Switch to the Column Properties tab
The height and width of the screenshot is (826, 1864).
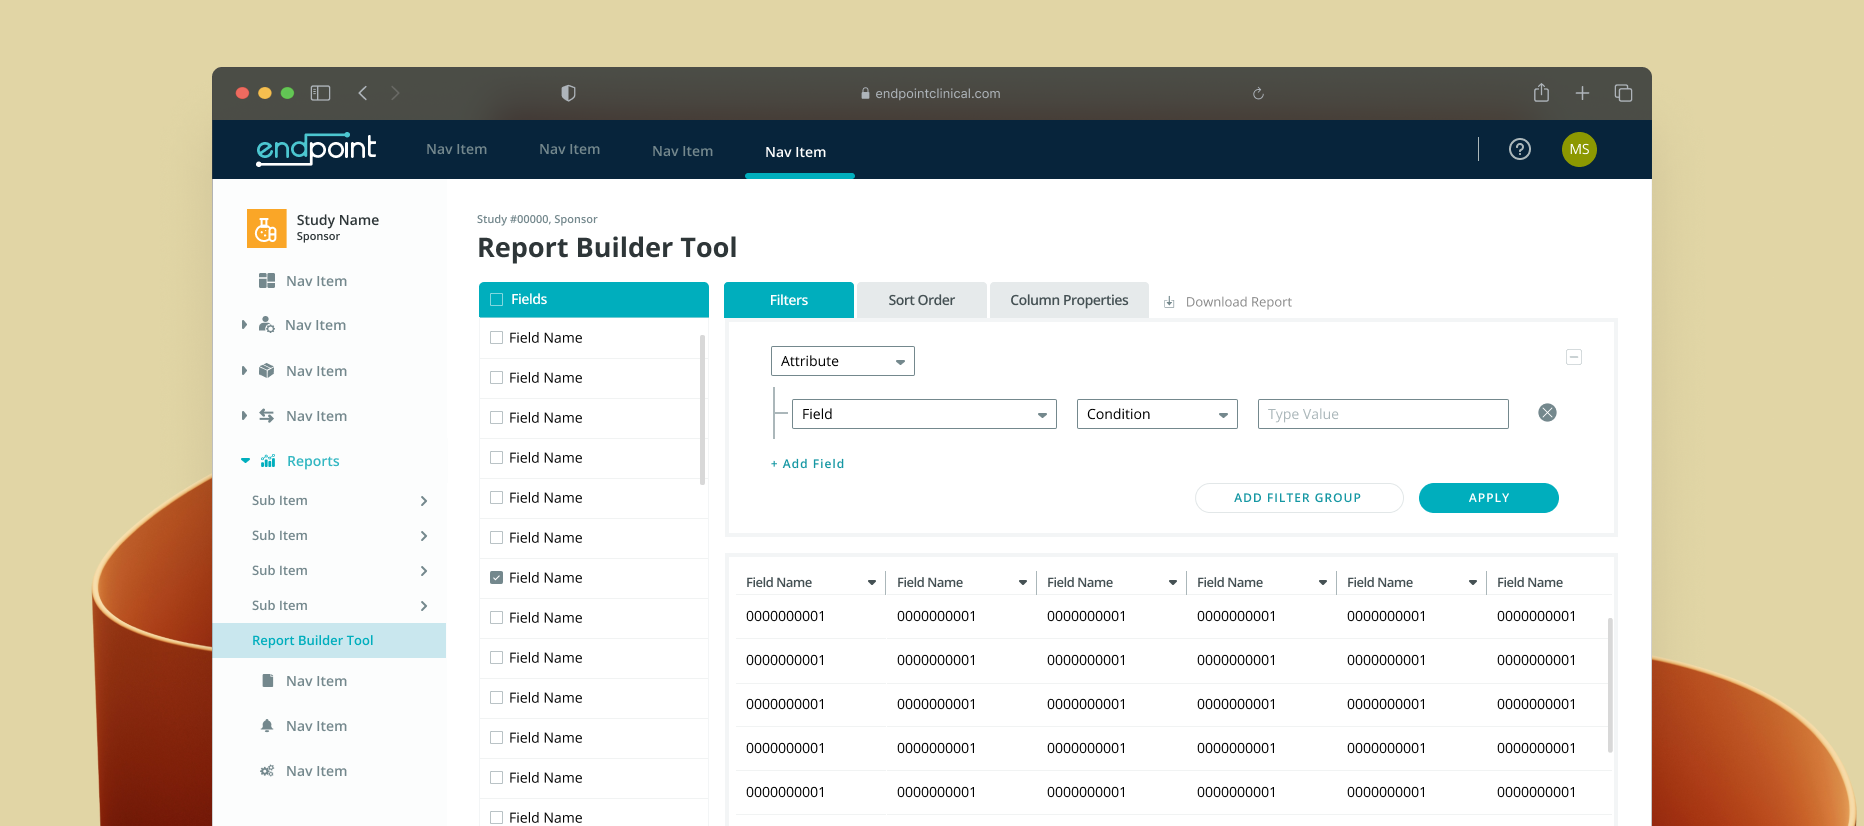point(1069,300)
